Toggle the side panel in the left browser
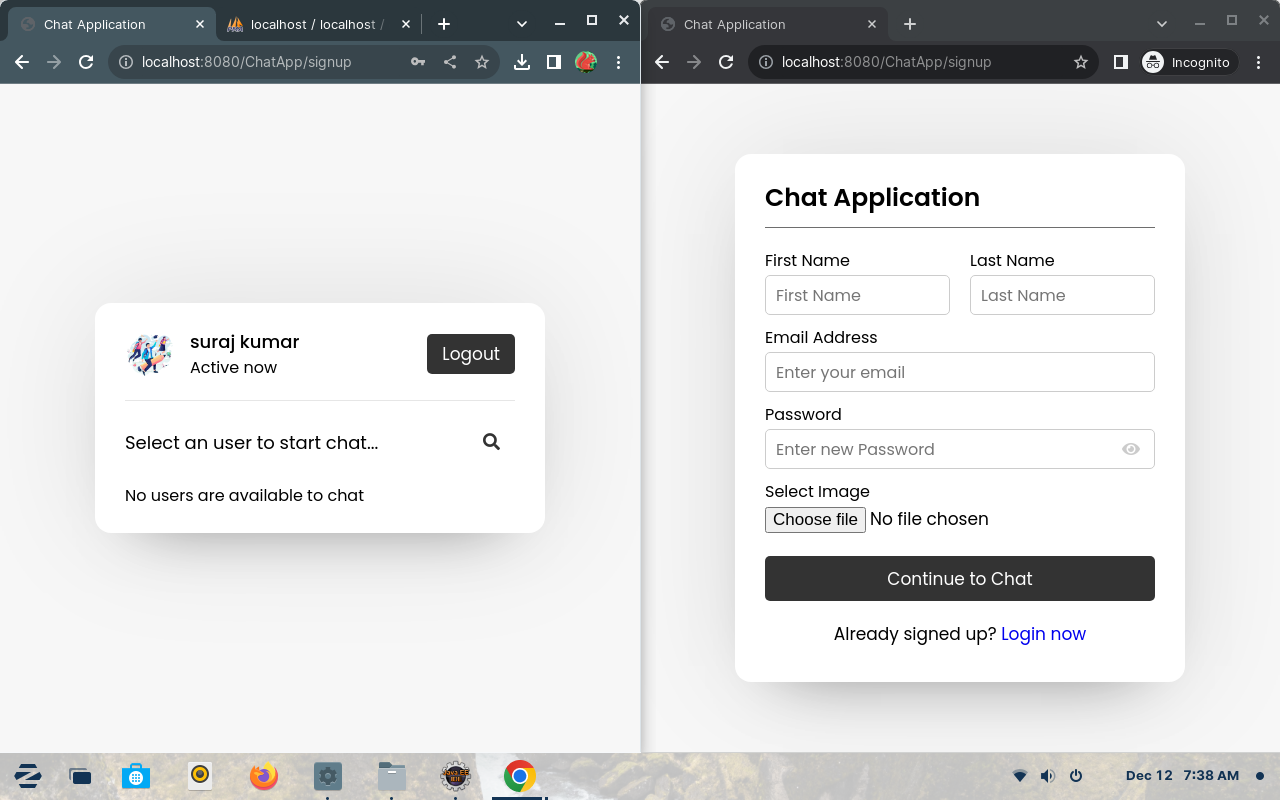This screenshot has width=1280, height=800. 553,62
